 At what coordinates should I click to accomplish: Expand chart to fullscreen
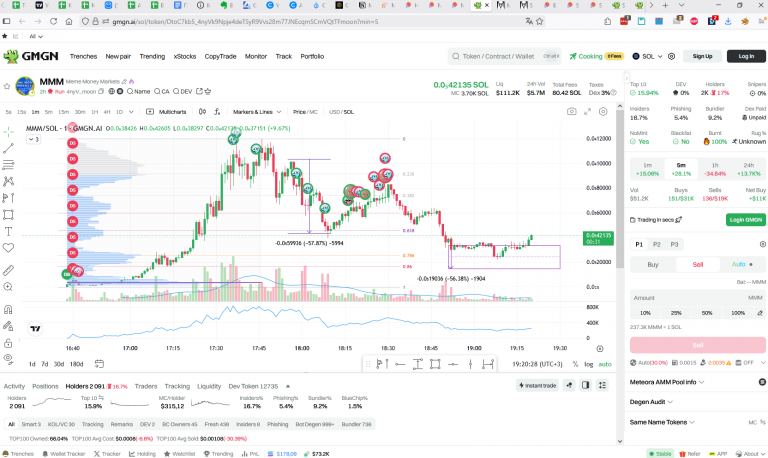click(x=587, y=112)
